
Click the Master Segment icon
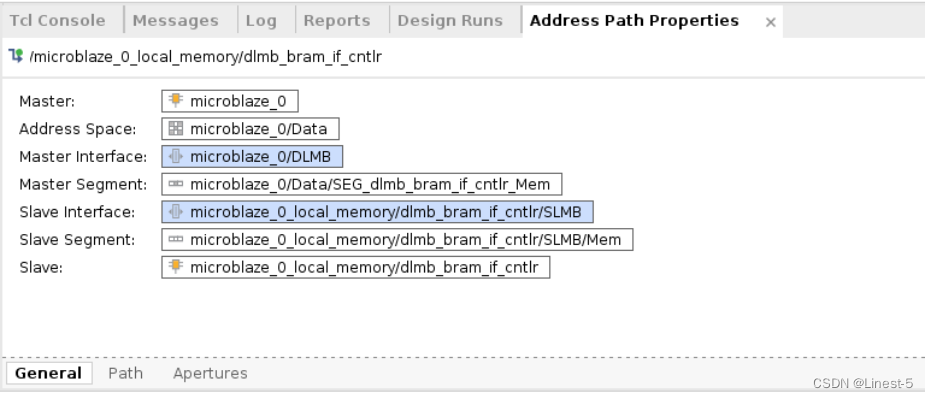click(x=175, y=184)
